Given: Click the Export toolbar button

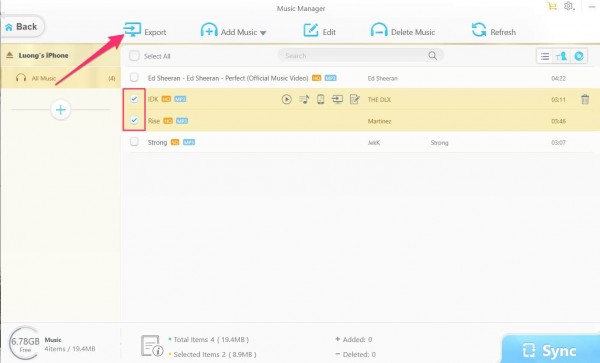Looking at the screenshot, I should click(145, 31).
